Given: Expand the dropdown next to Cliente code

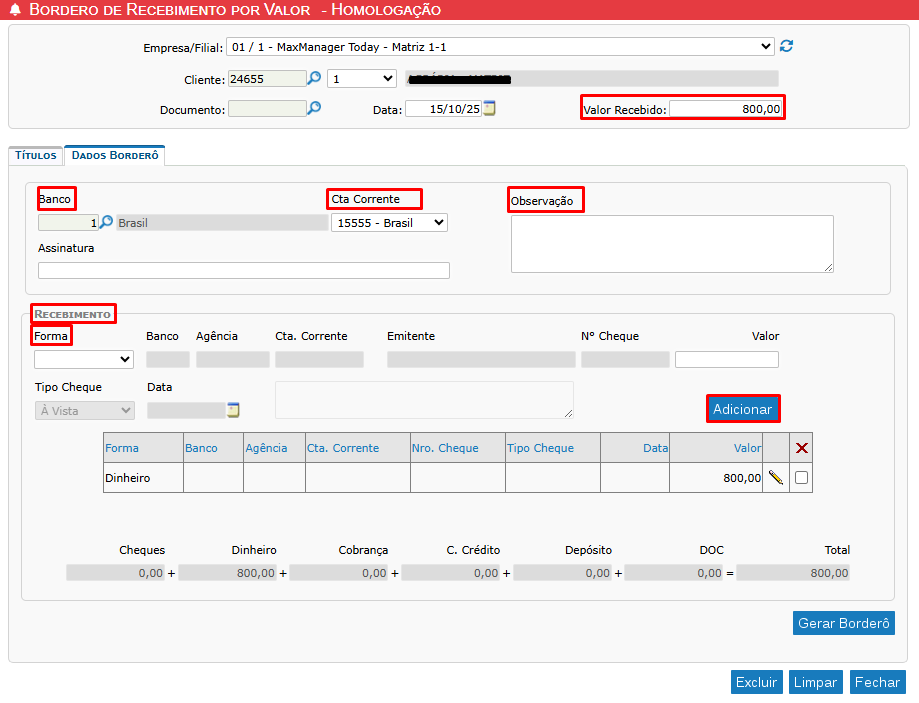Looking at the screenshot, I should (x=362, y=78).
